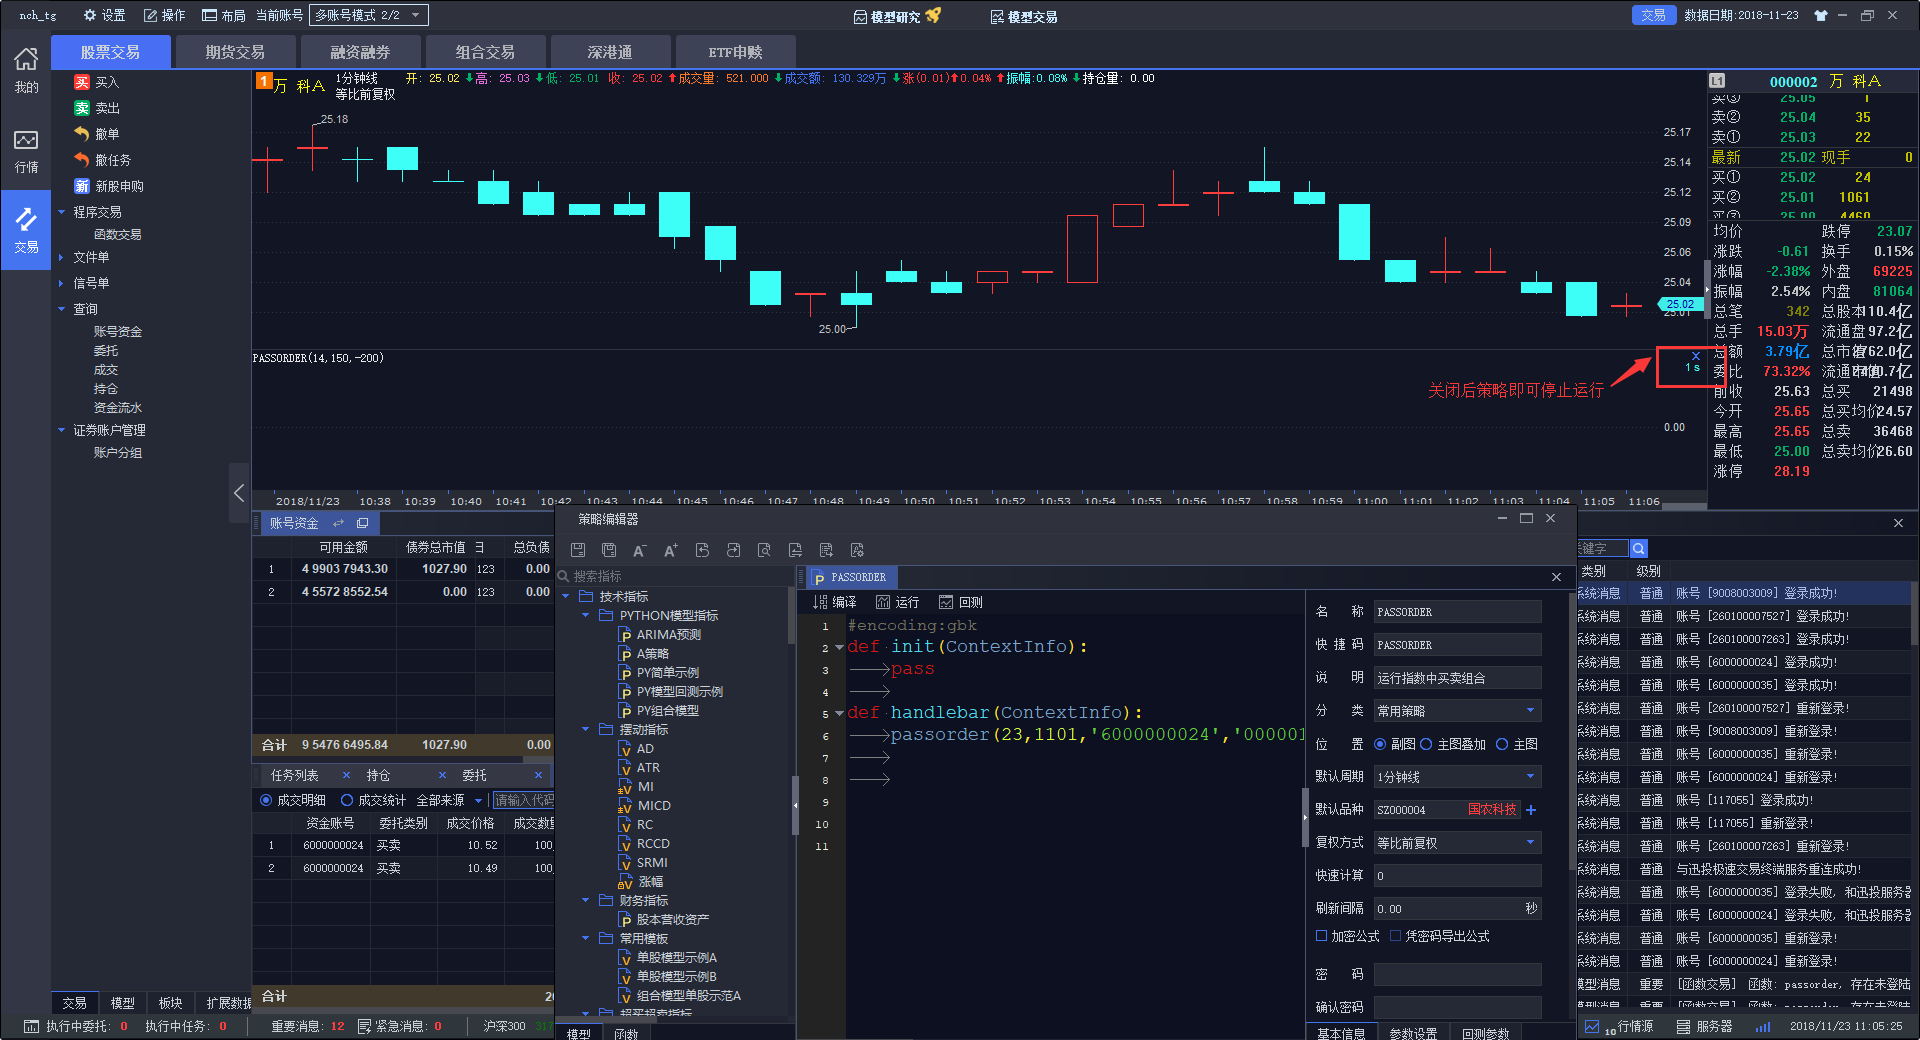The height and width of the screenshot is (1040, 1920).
Task: Click the increase font size (A+) icon
Action: pos(670,550)
